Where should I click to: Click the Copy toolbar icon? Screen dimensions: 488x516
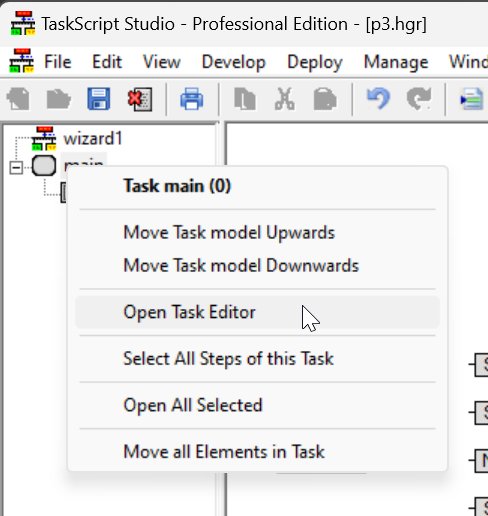tap(245, 99)
